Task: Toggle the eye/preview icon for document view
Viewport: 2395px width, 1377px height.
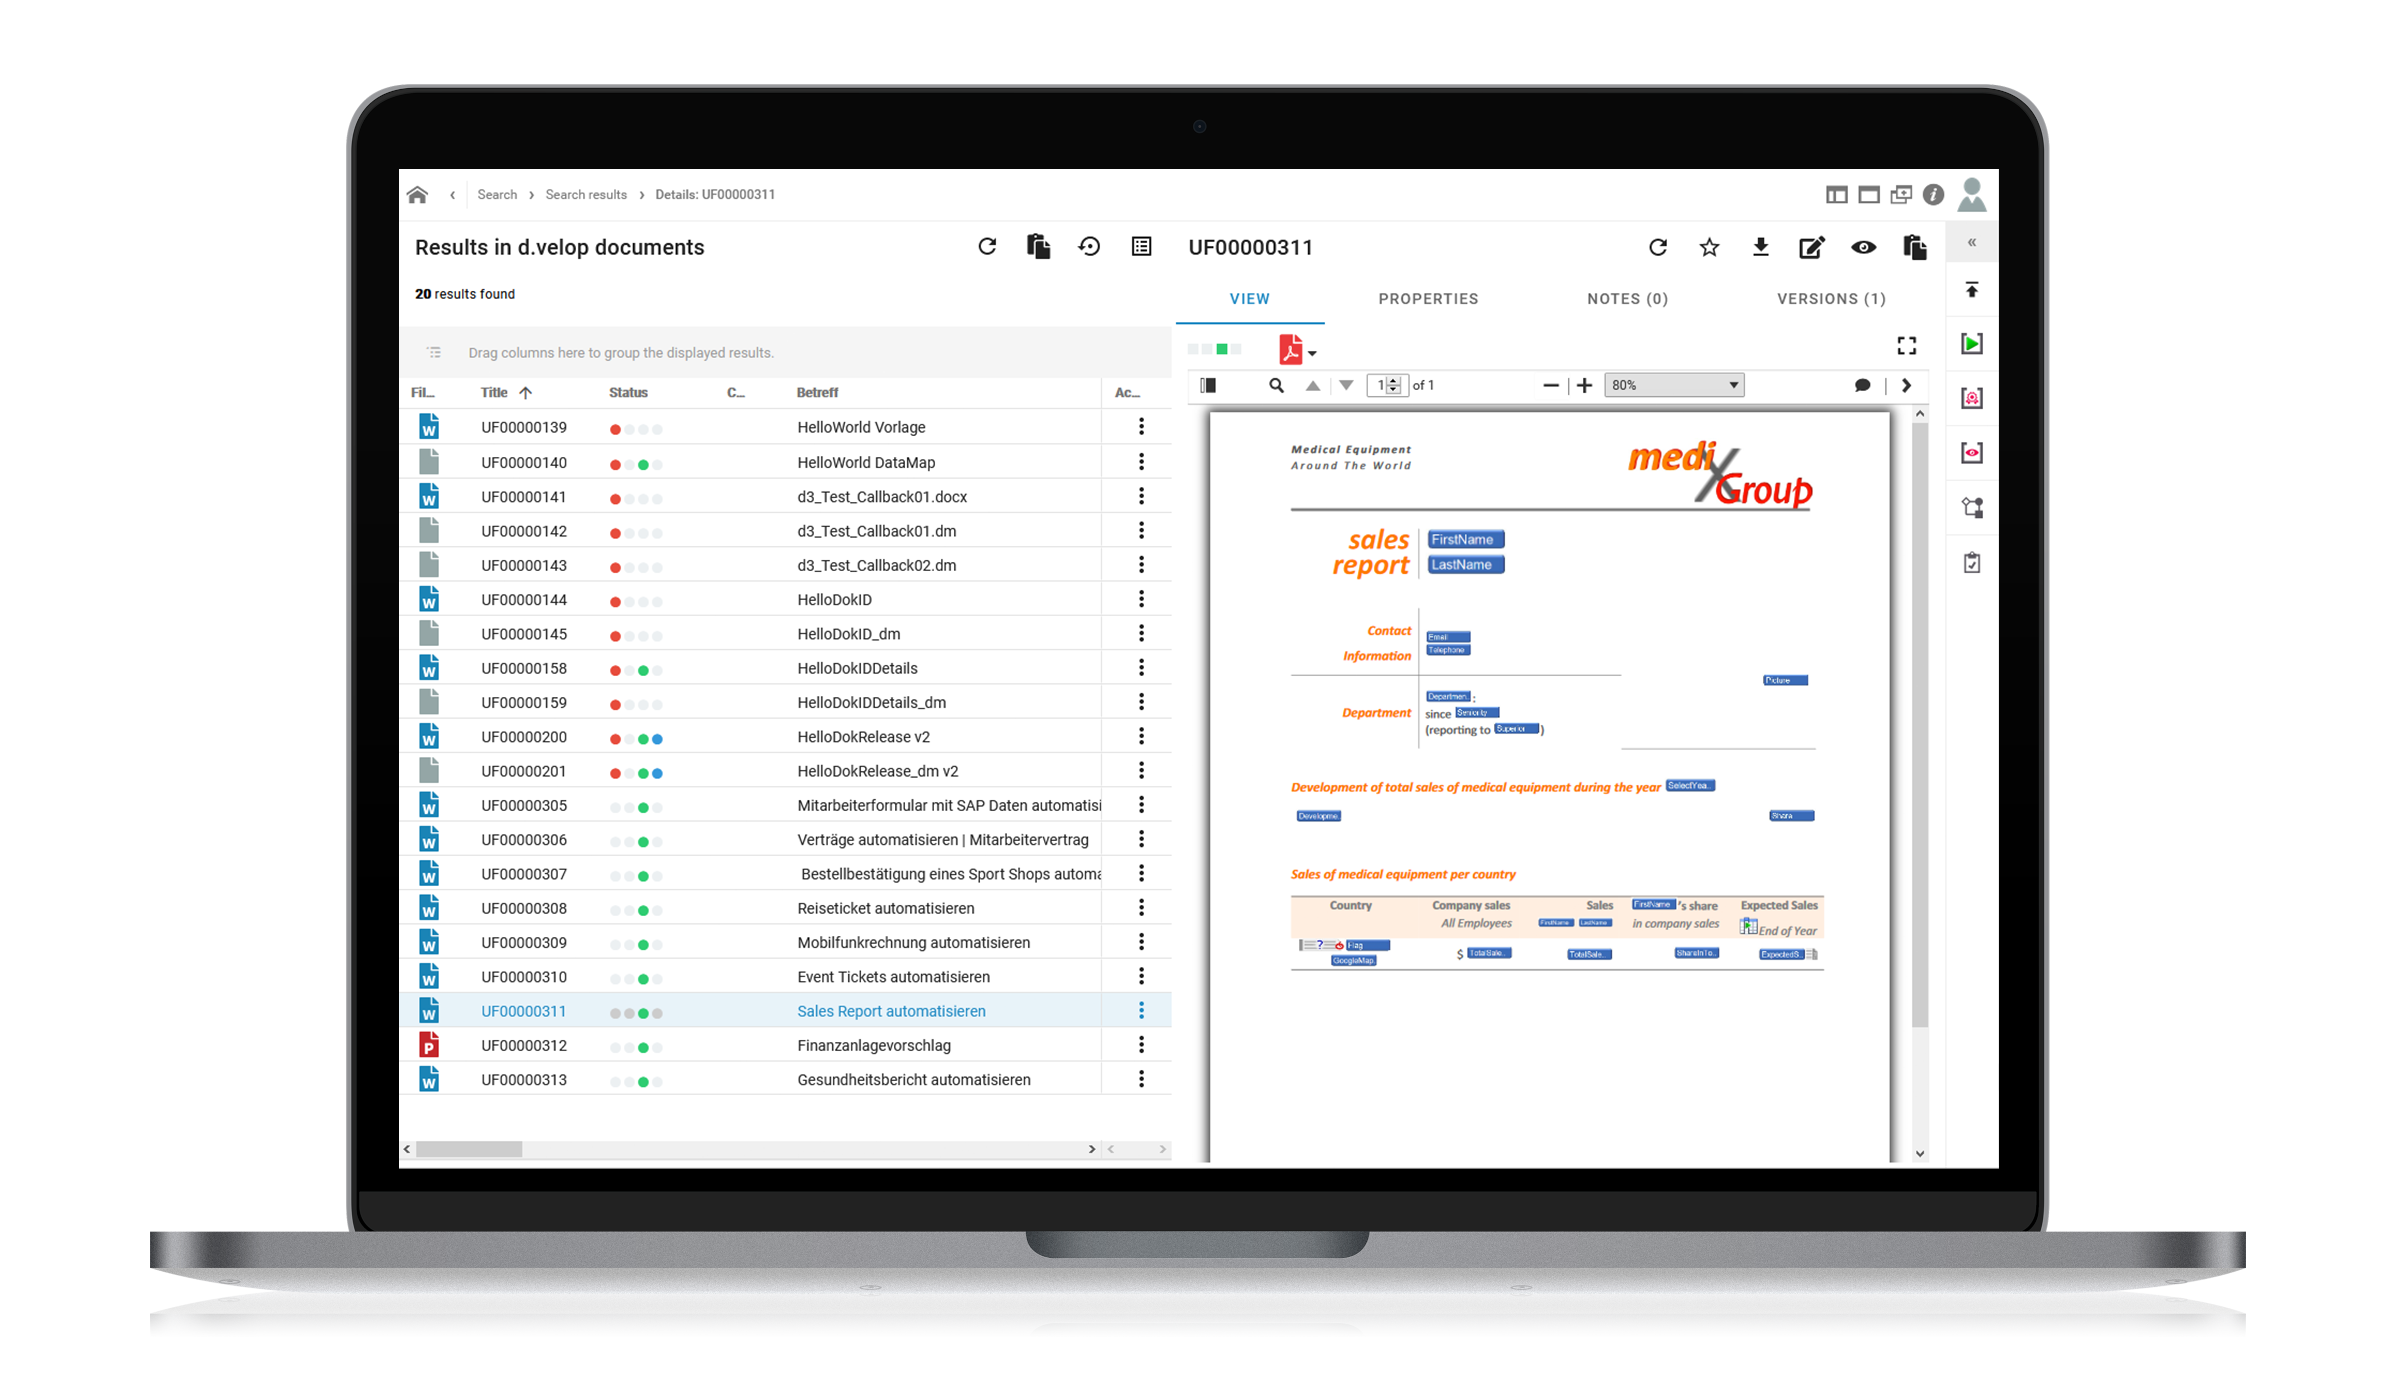Action: [1859, 250]
